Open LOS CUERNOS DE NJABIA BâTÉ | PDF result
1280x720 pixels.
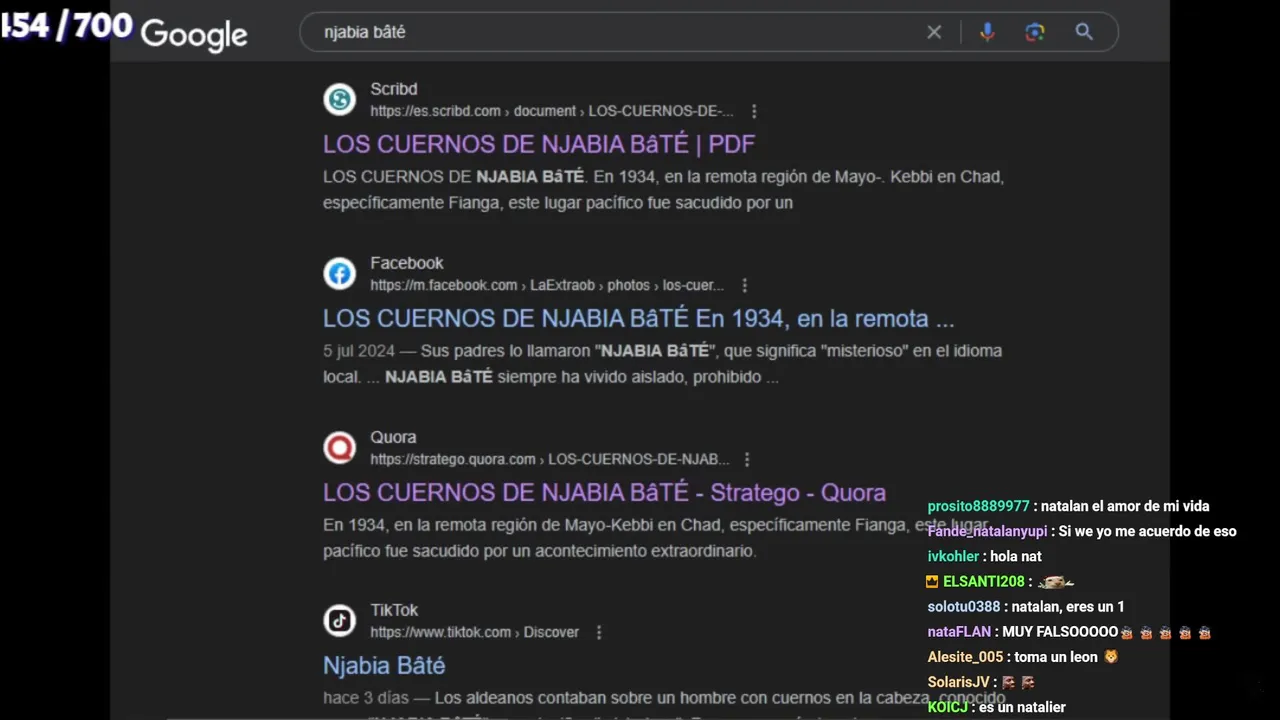(x=539, y=144)
